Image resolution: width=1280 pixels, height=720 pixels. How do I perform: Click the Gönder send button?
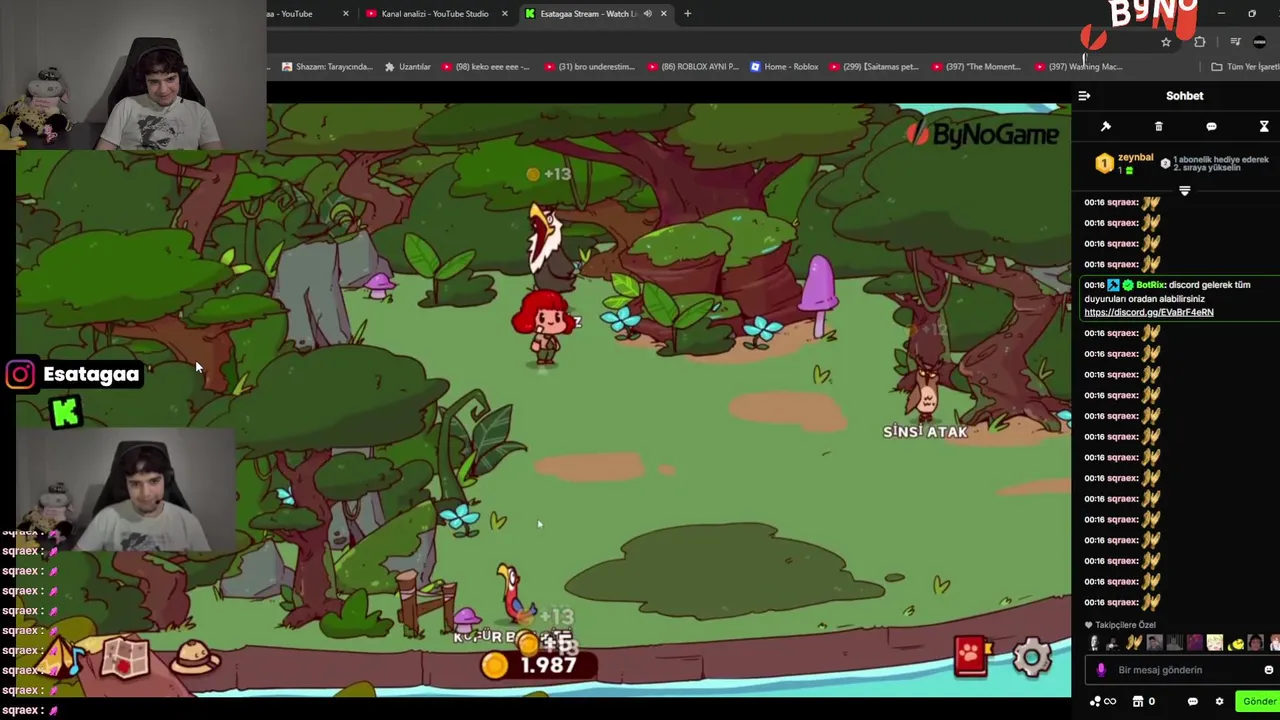[x=1259, y=702]
